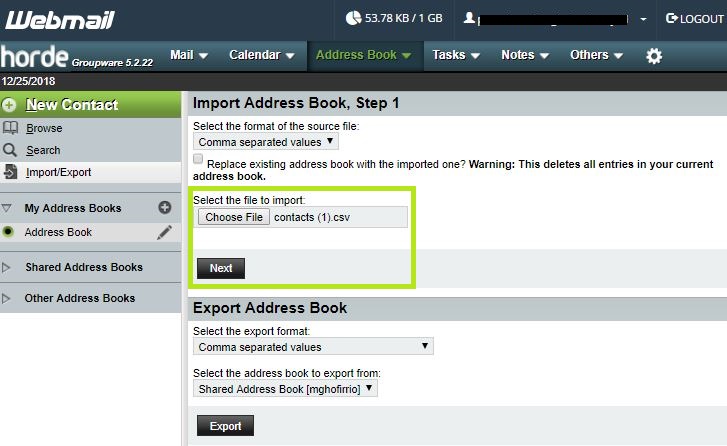Screen dimensions: 727x446
Task: Expand Other Address Books section
Action: (x=8, y=298)
